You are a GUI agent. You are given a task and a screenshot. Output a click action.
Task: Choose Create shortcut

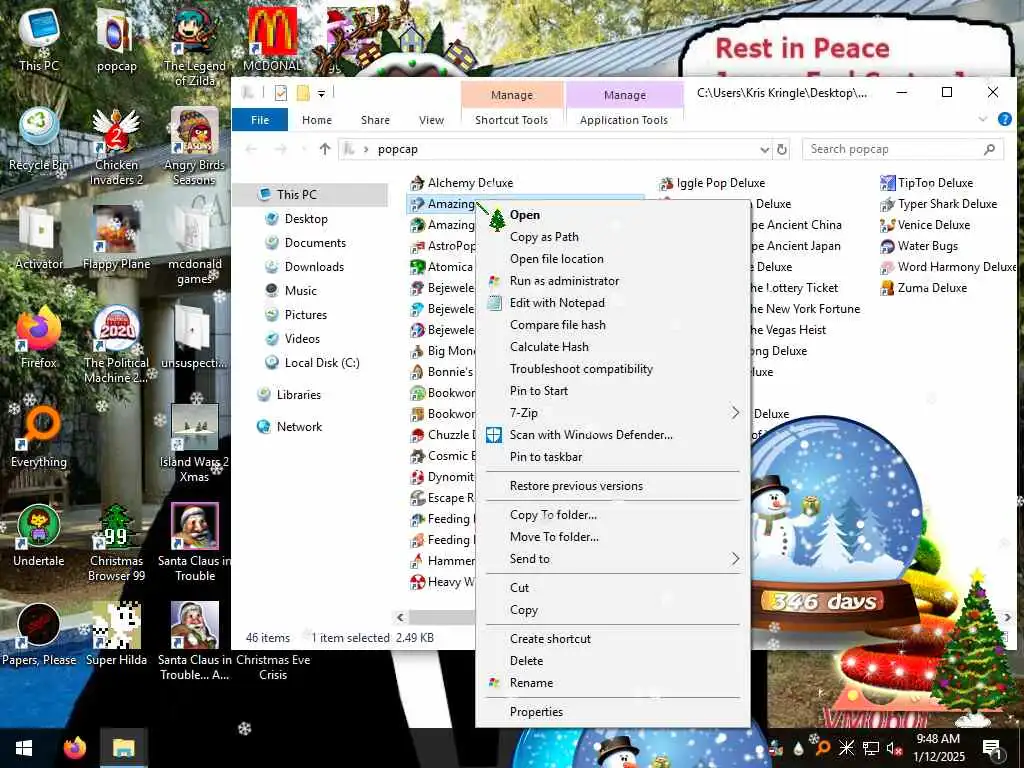coord(613,639)
